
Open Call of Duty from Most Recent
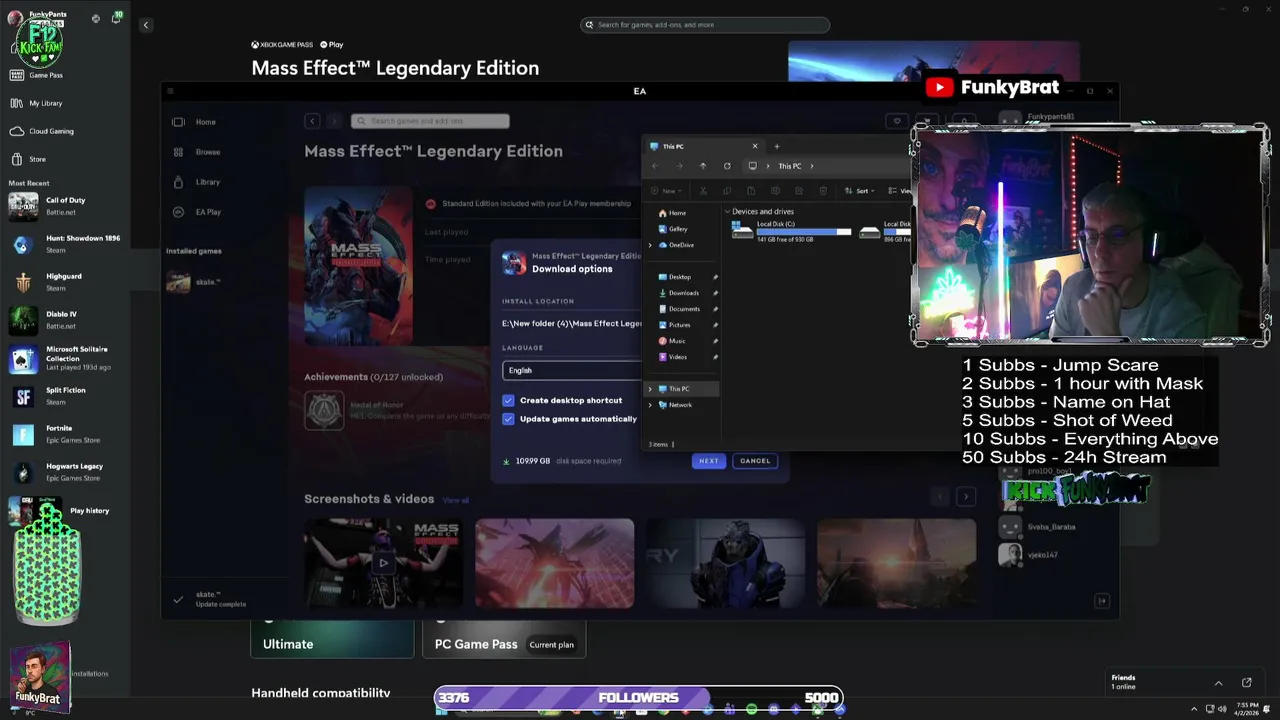tap(65, 206)
